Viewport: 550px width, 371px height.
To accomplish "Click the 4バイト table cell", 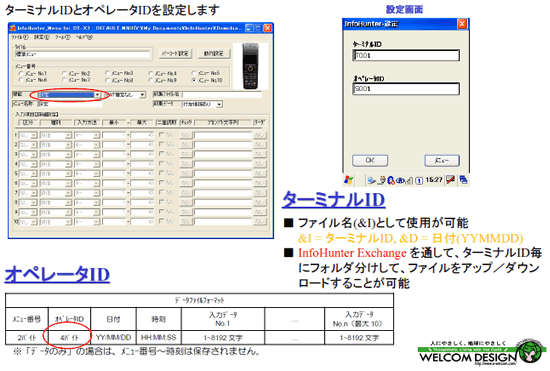I will [x=69, y=338].
